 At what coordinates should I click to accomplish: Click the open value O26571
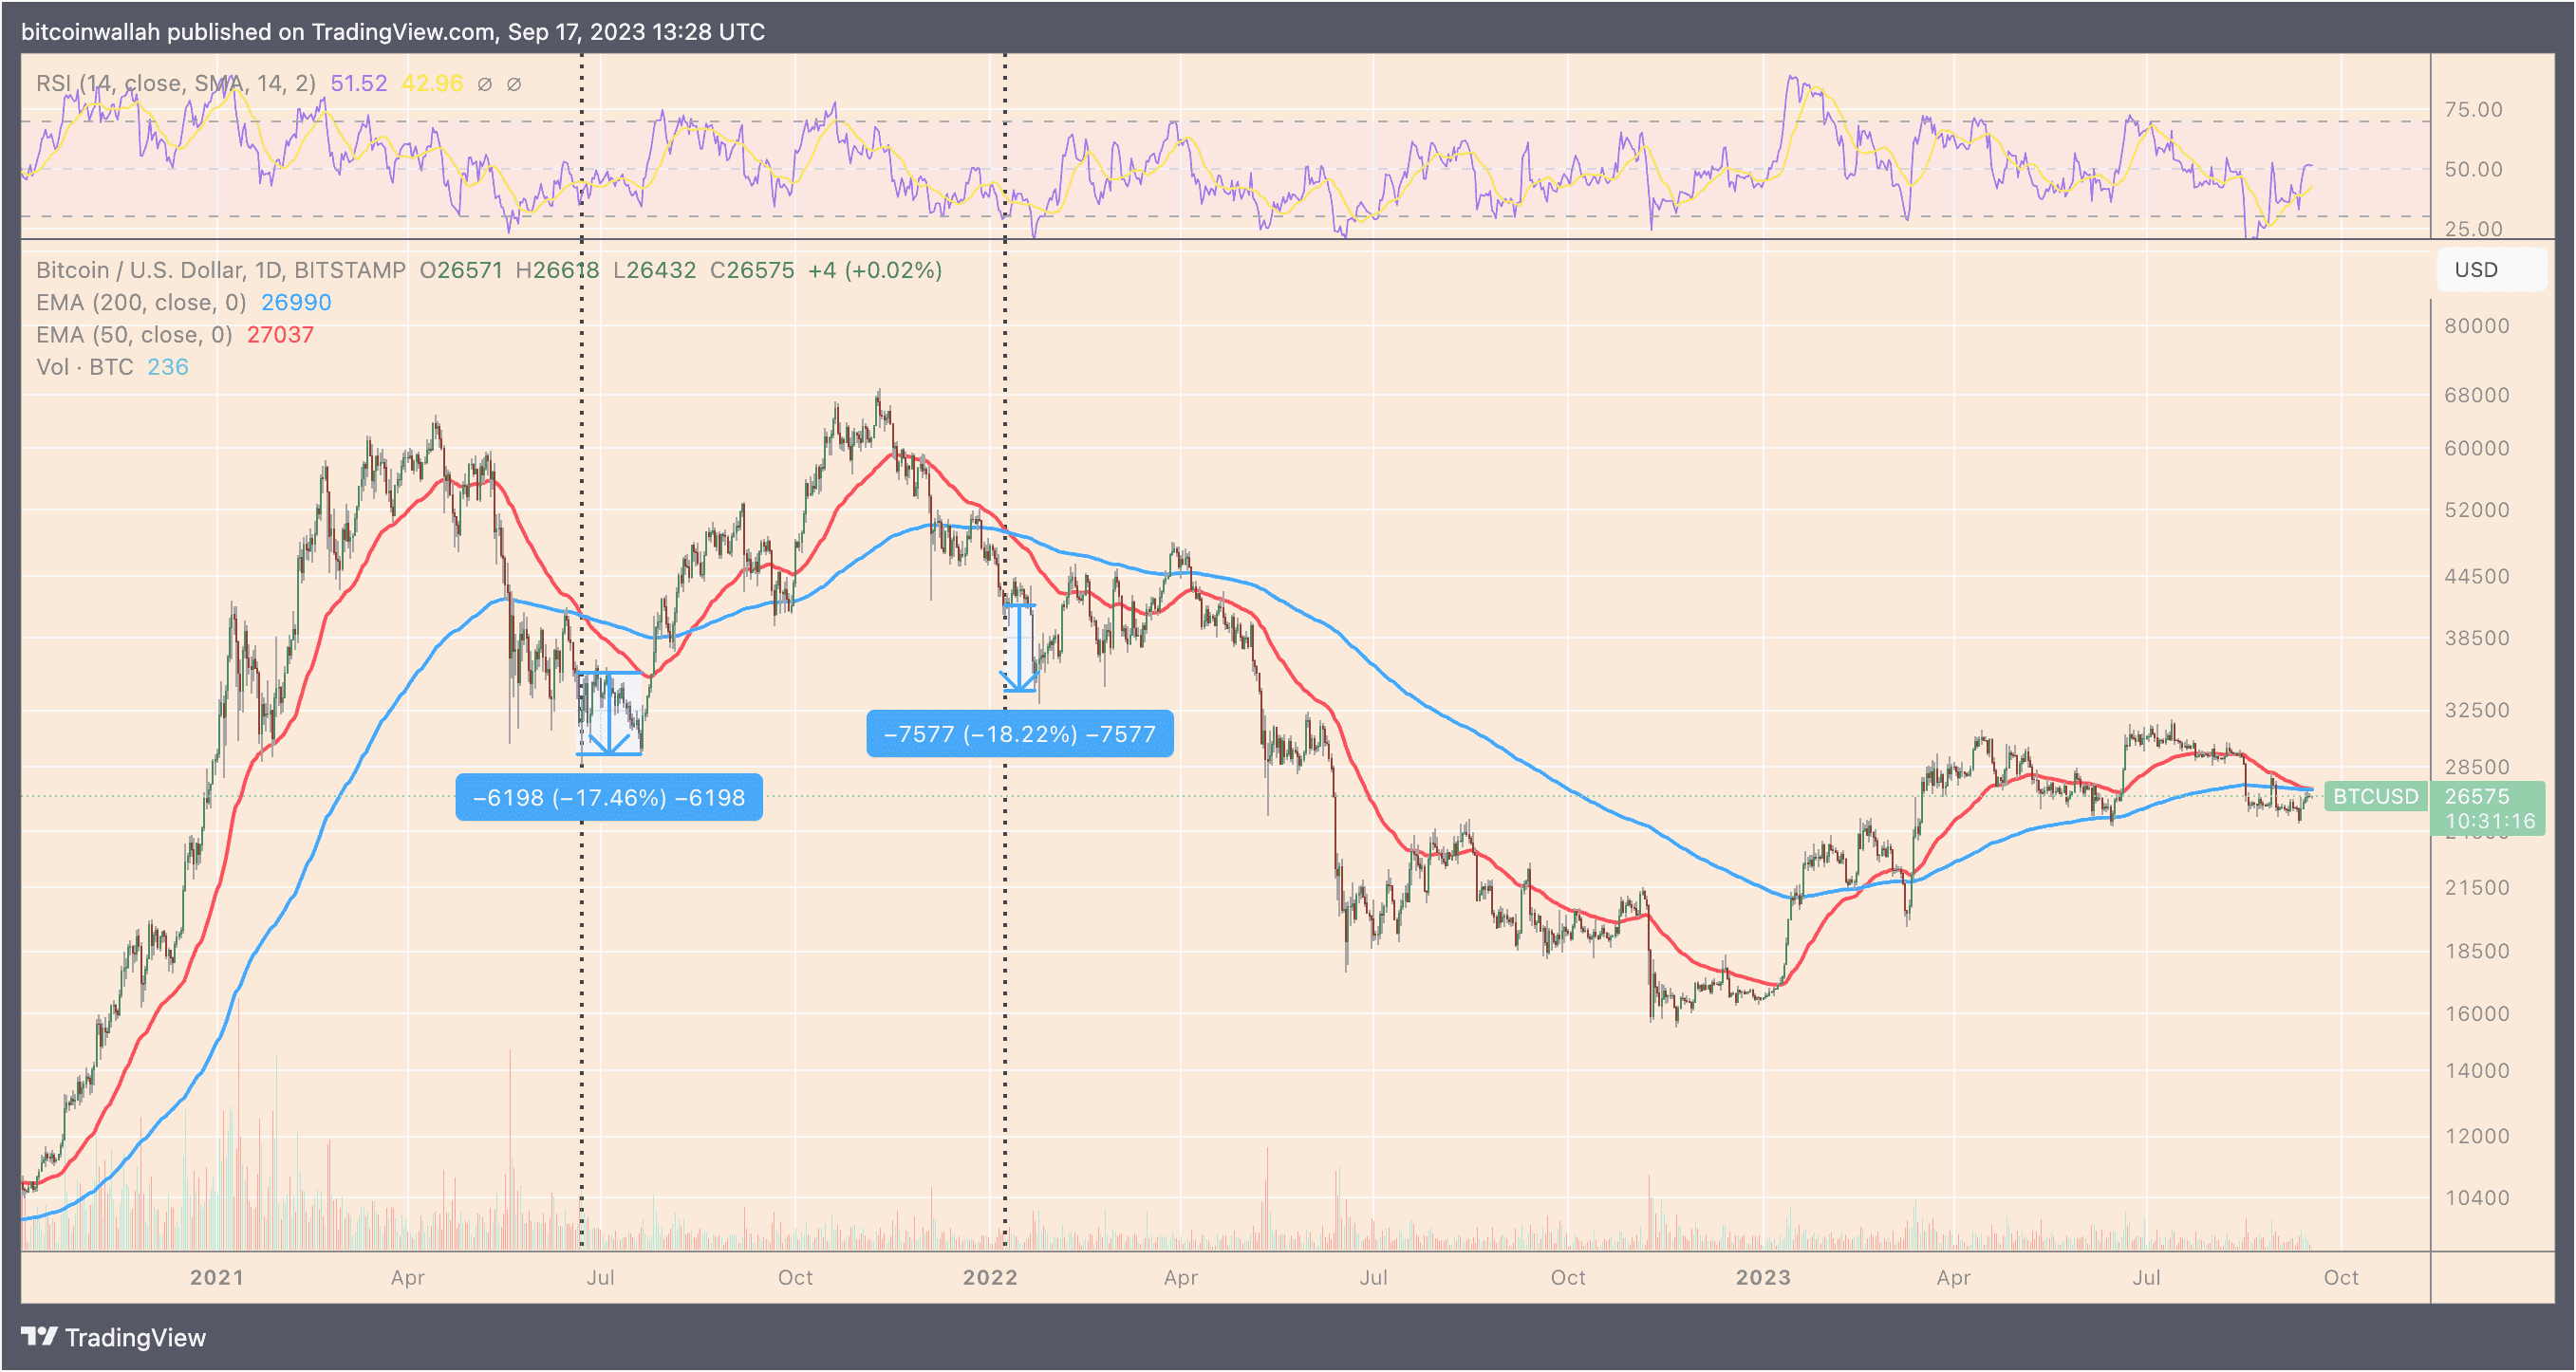point(461,270)
